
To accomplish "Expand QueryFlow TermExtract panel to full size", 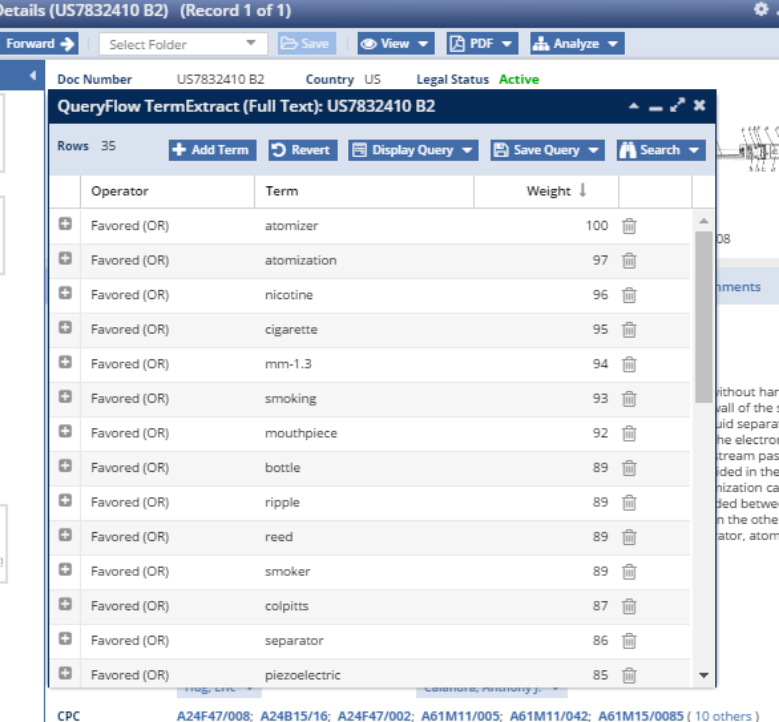I will click(x=677, y=105).
